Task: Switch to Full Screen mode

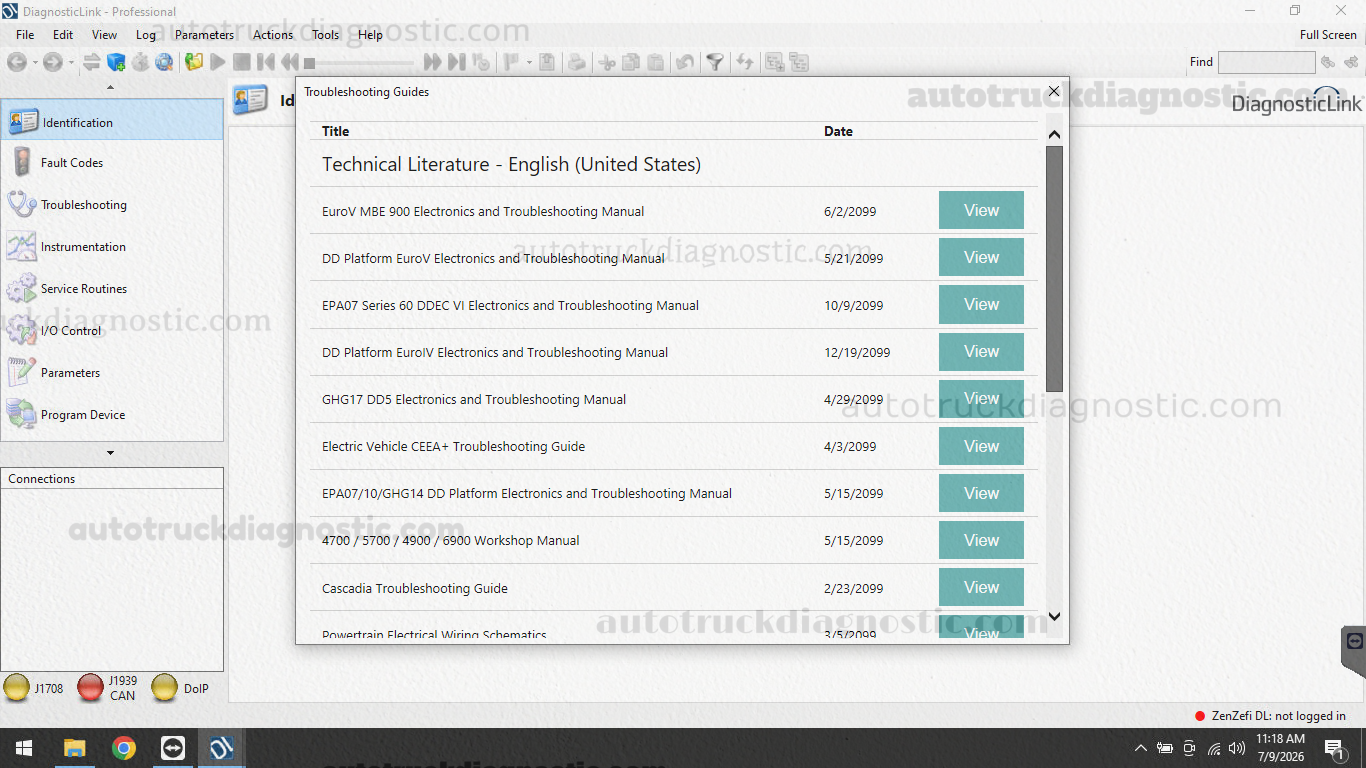Action: [x=1328, y=34]
